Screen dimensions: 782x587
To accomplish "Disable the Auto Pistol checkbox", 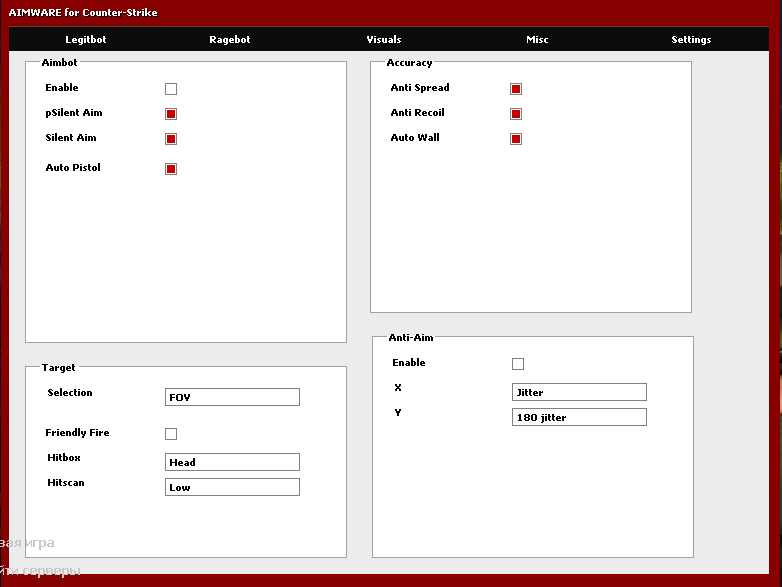I will click(x=171, y=169).
